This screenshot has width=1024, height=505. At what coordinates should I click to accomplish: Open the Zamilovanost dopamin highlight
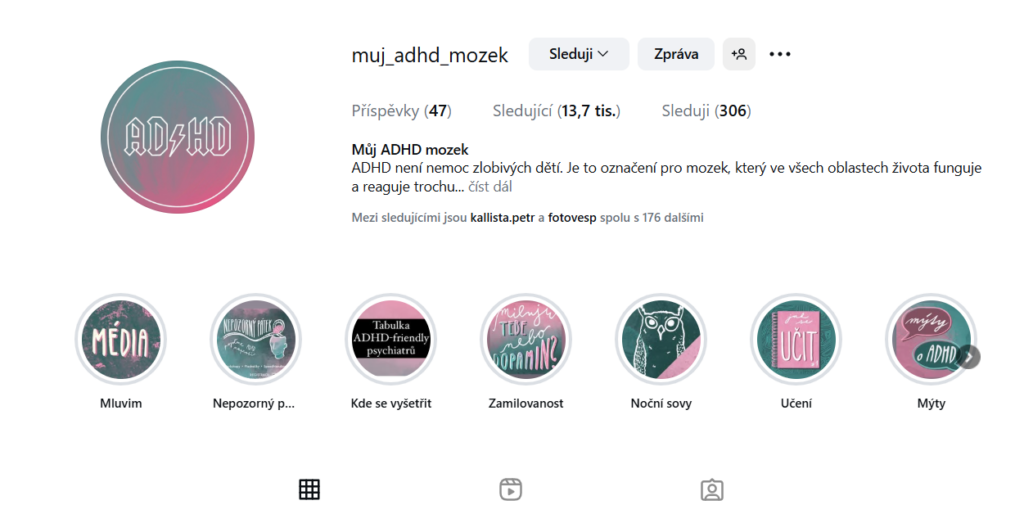click(526, 339)
